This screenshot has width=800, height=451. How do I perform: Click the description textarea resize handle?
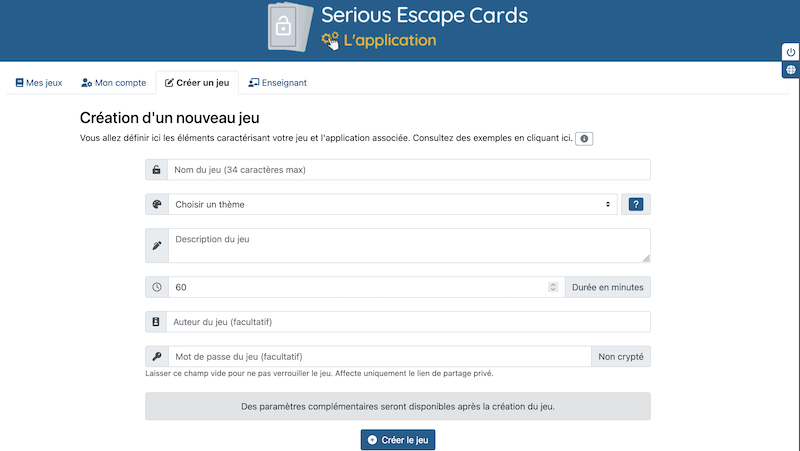[x=646, y=259]
